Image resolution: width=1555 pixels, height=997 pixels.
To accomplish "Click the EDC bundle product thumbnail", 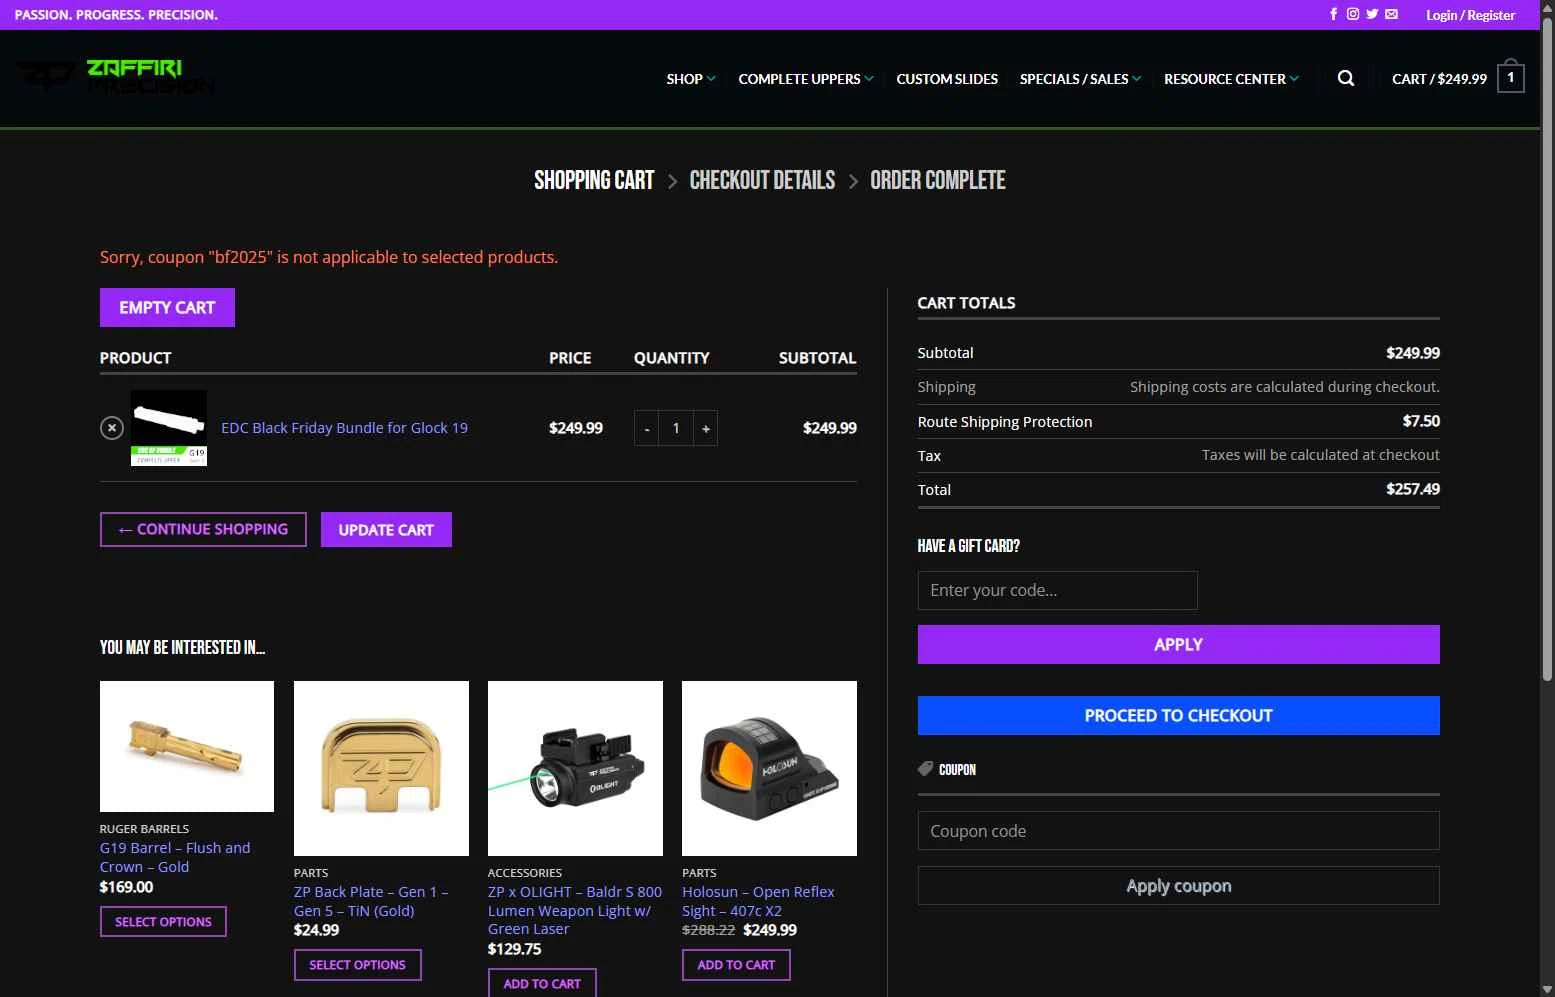I will pyautogui.click(x=169, y=428).
